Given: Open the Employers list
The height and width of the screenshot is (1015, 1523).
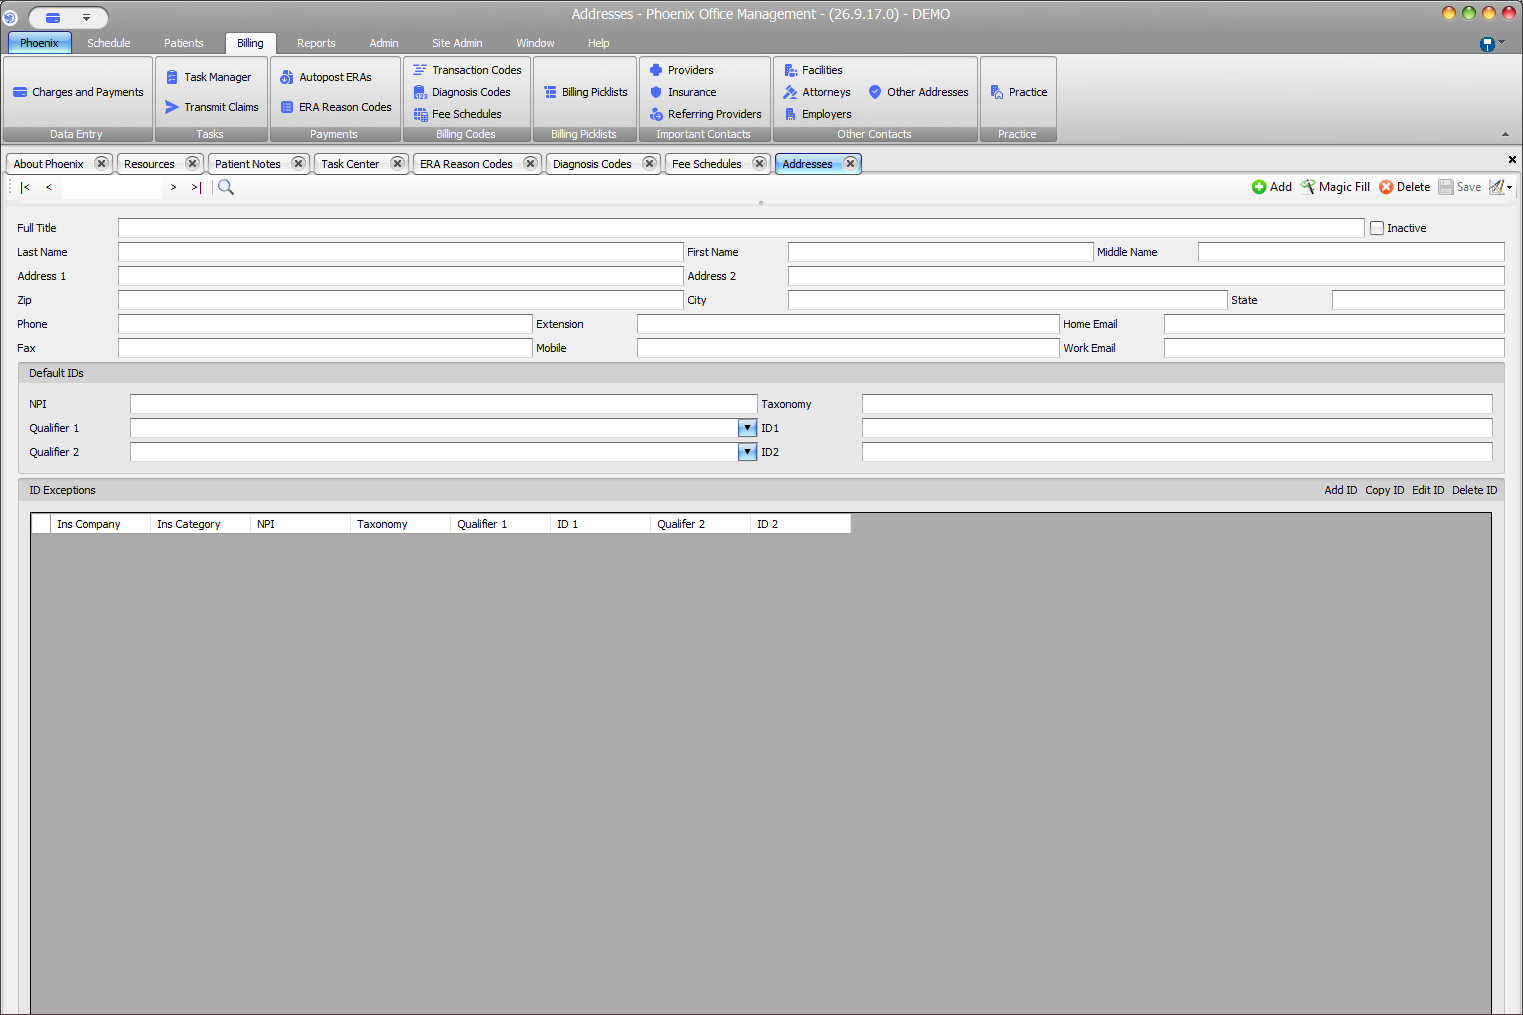Looking at the screenshot, I should click(817, 114).
